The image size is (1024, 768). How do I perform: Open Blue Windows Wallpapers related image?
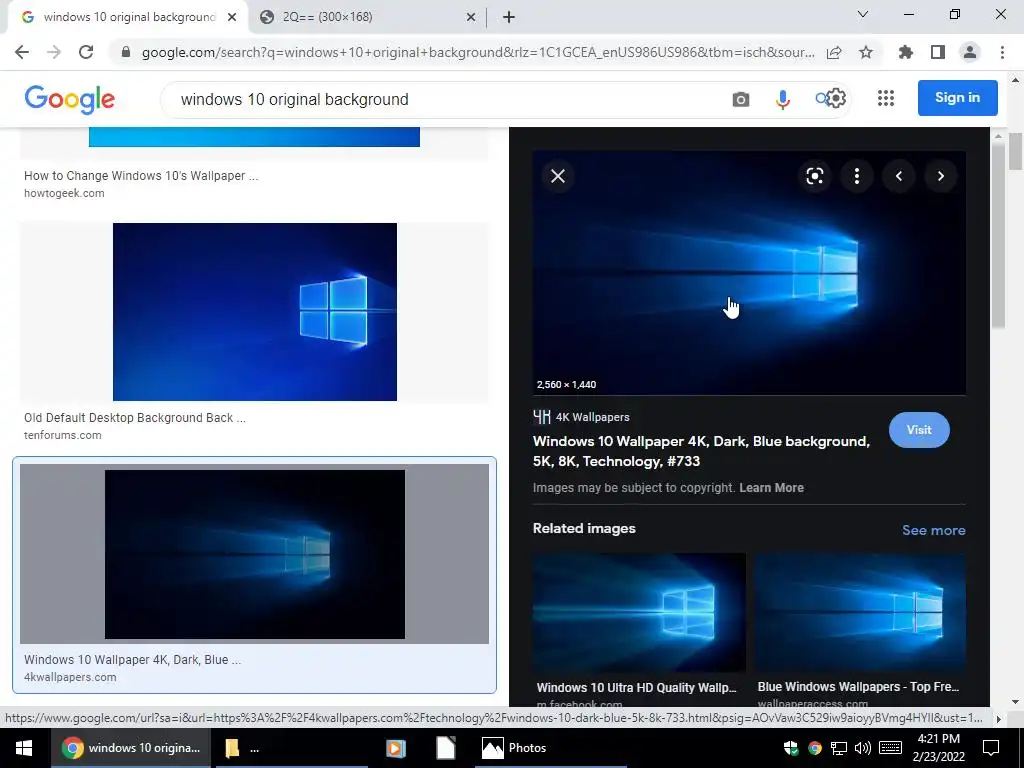pos(860,612)
